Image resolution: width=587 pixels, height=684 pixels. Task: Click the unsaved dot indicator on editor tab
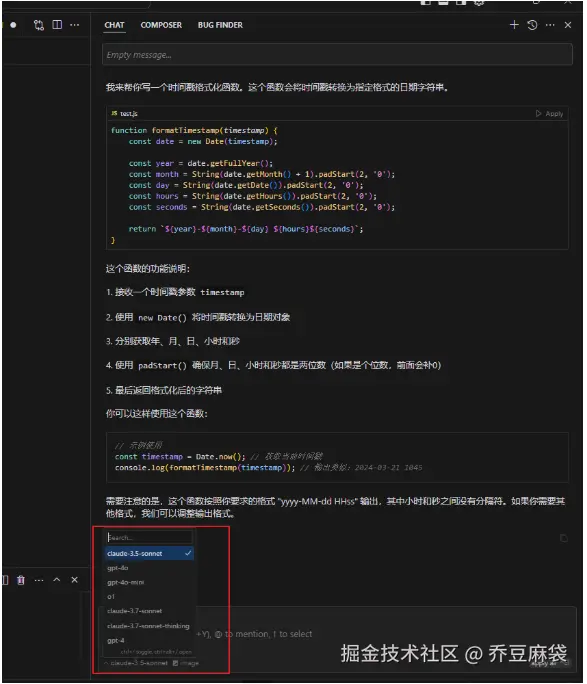pos(14,25)
